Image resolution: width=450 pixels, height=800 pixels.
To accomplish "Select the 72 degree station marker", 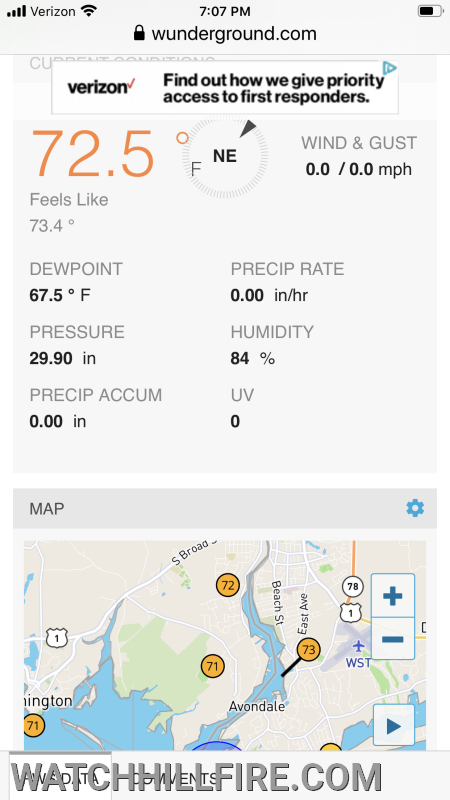I will pos(228,585).
